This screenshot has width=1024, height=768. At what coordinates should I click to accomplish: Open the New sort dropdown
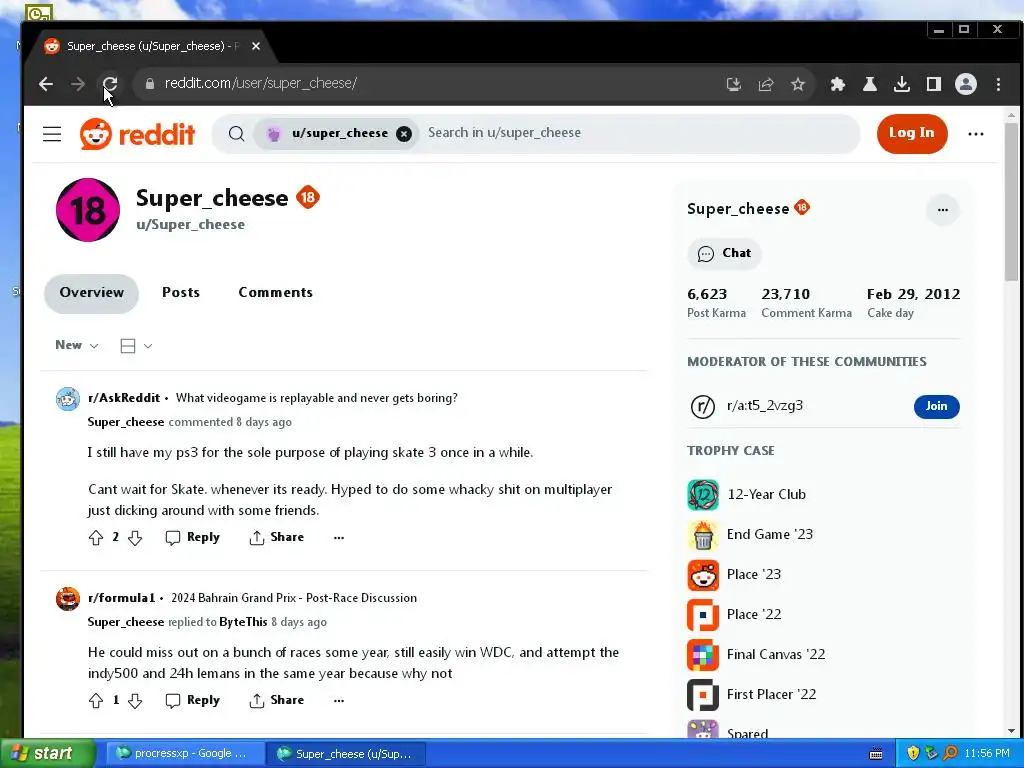pyautogui.click(x=76, y=345)
